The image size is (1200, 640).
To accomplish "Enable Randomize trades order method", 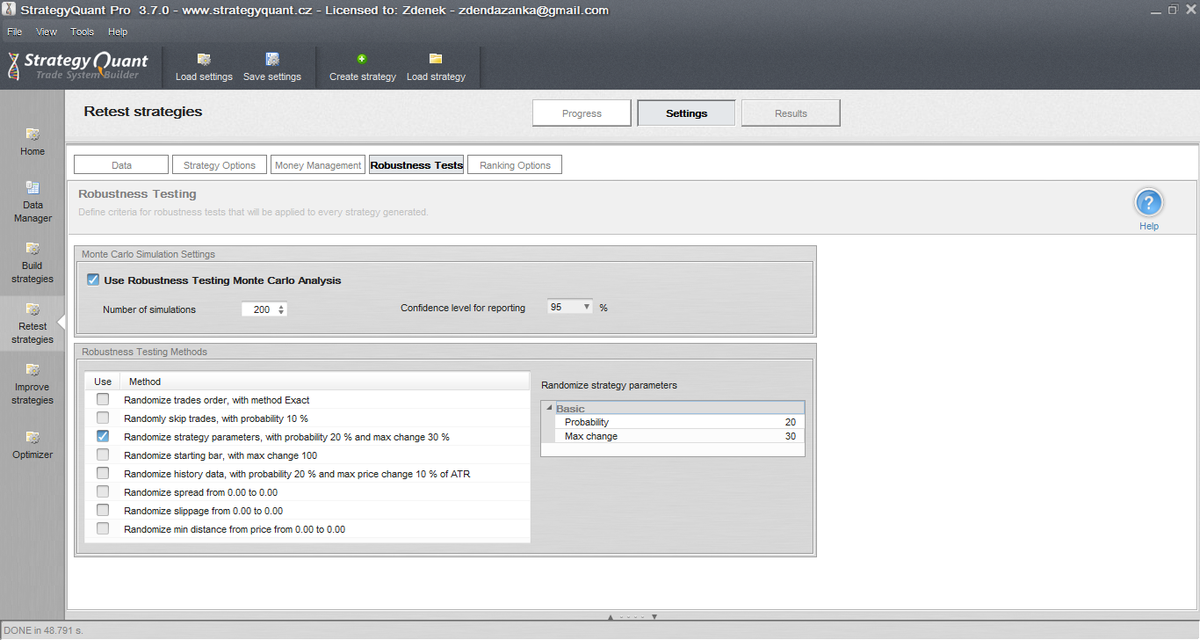I will (x=103, y=400).
